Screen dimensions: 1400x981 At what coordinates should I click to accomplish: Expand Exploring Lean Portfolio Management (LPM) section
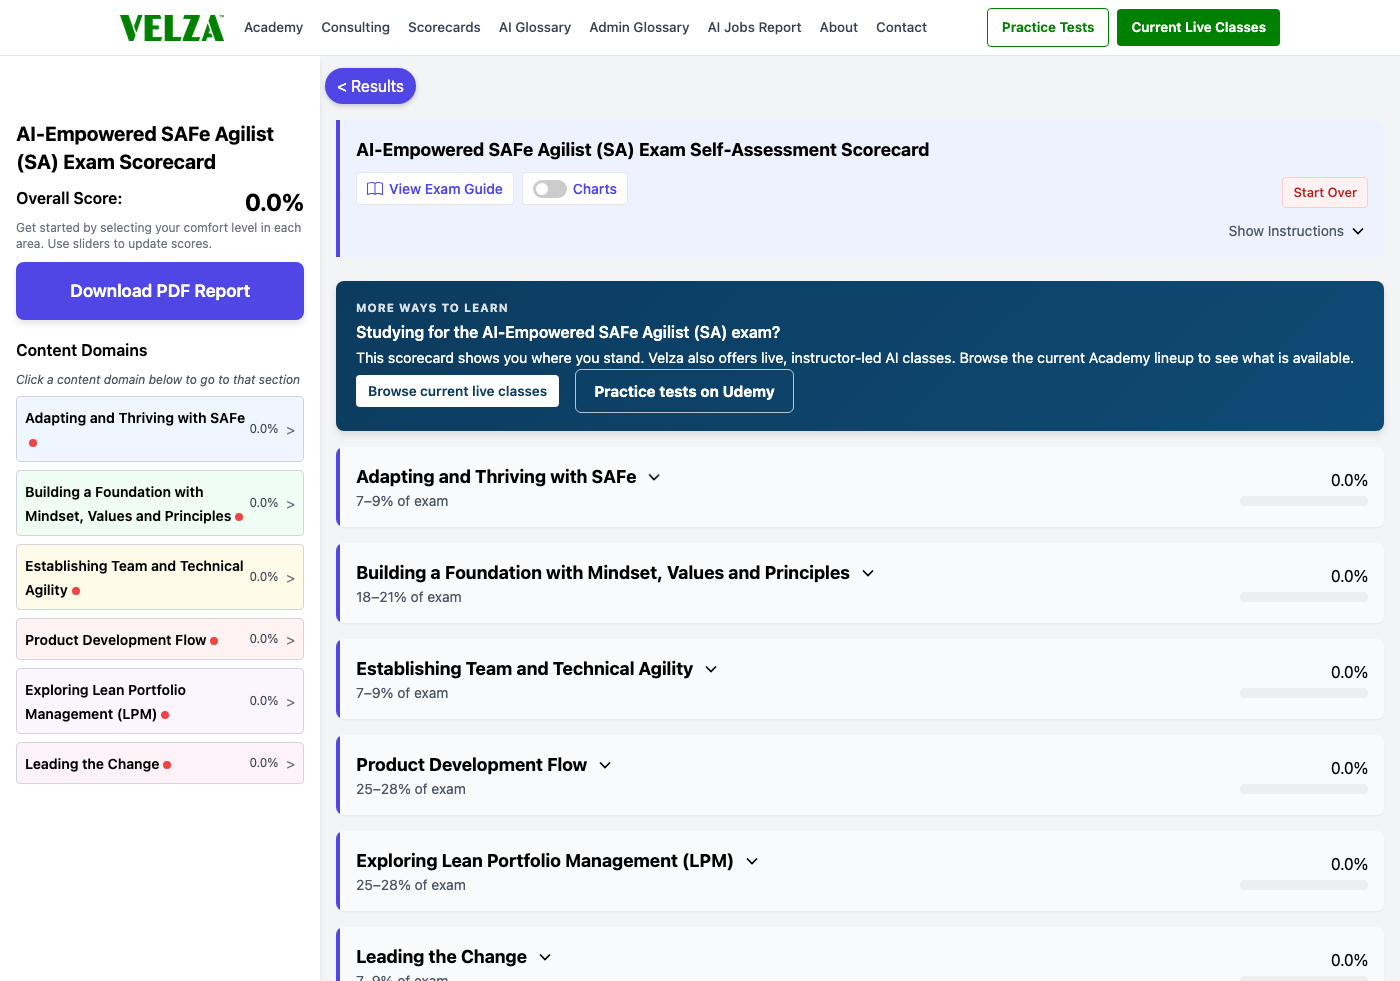coord(752,861)
